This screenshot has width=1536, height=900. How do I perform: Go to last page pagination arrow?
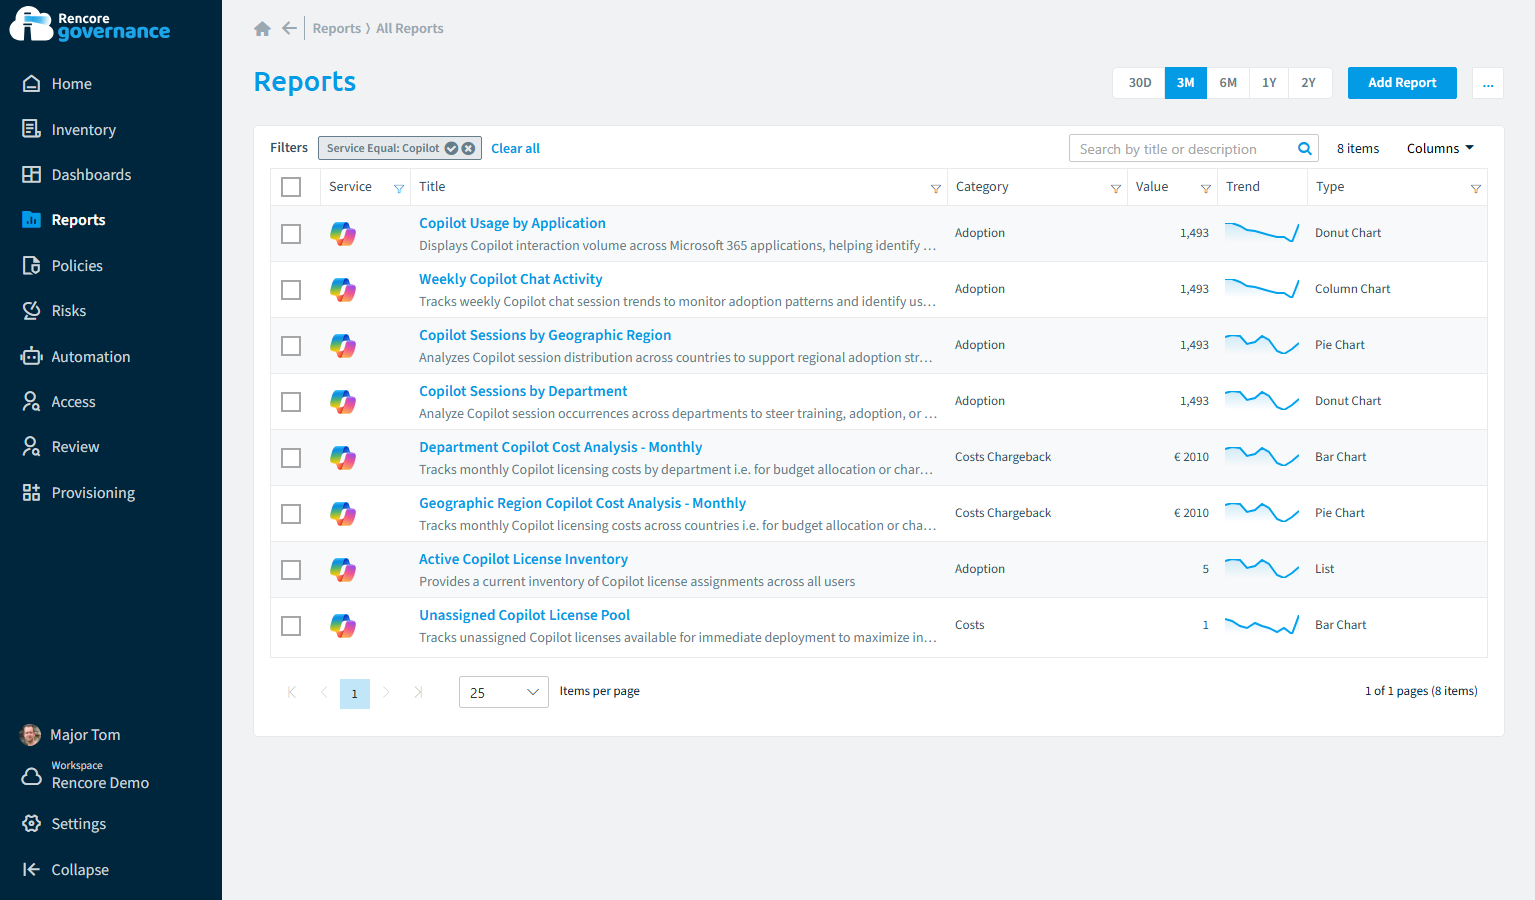(x=418, y=692)
